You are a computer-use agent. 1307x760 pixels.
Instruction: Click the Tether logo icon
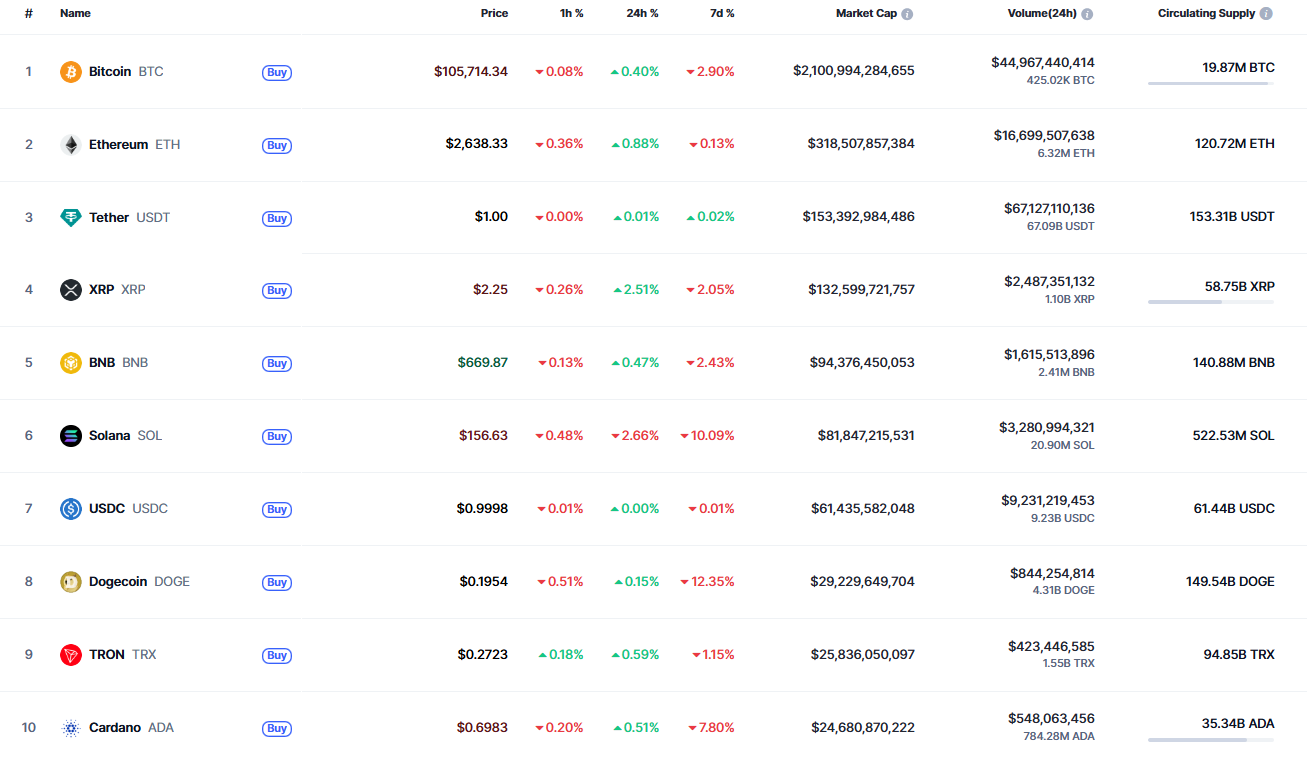click(x=70, y=217)
